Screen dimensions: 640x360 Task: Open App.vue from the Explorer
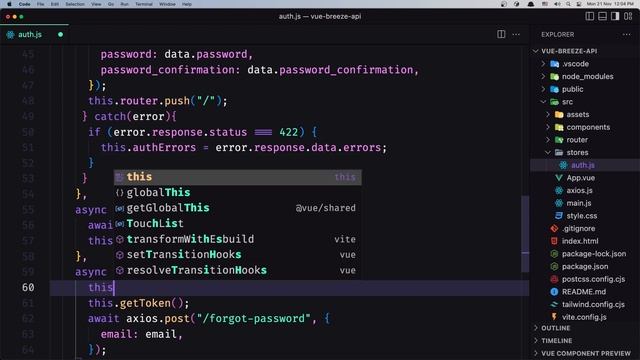[x=580, y=178]
